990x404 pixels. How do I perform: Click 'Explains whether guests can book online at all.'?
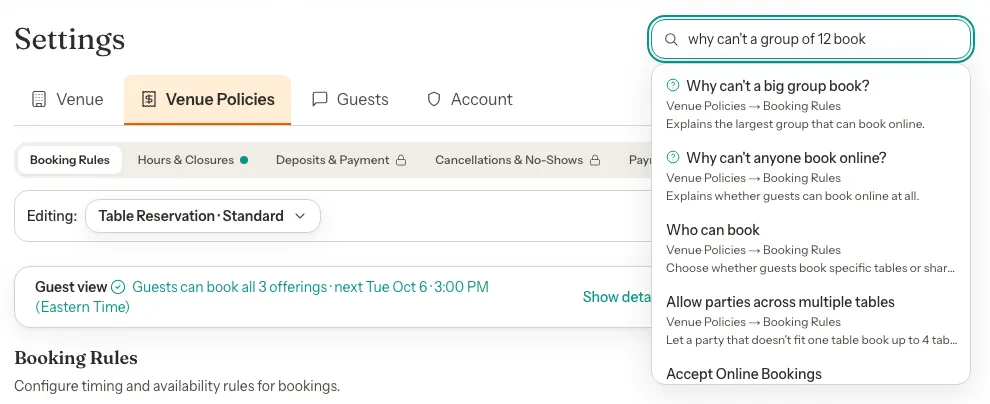[x=792, y=196]
